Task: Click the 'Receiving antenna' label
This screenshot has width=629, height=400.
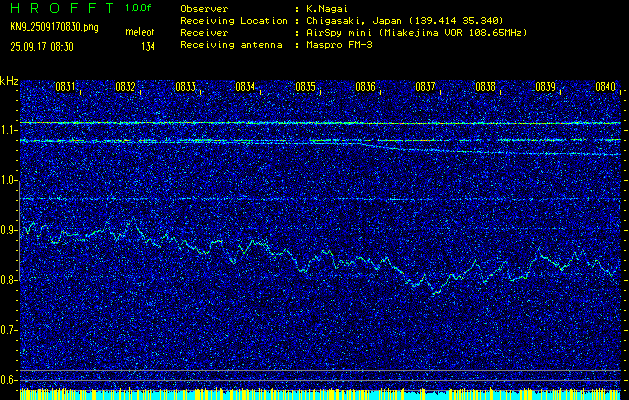Action: pos(231,45)
